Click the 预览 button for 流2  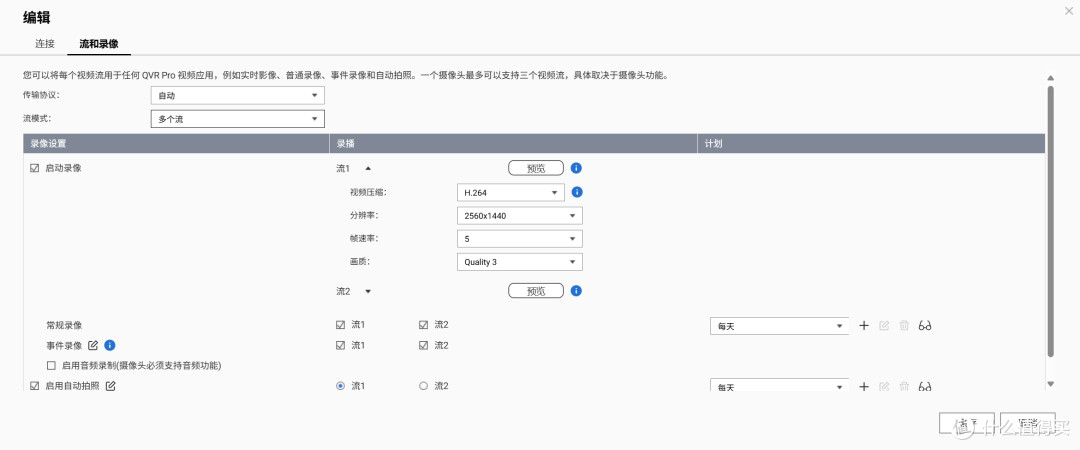[x=536, y=291]
